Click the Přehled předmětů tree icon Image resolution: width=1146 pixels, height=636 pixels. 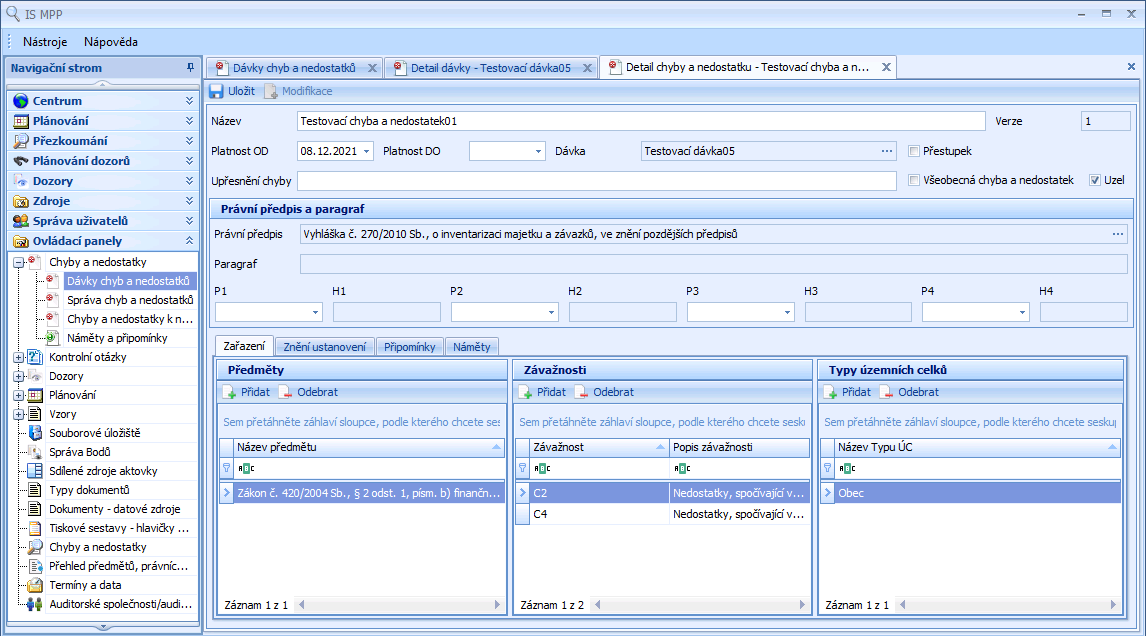click(35, 566)
